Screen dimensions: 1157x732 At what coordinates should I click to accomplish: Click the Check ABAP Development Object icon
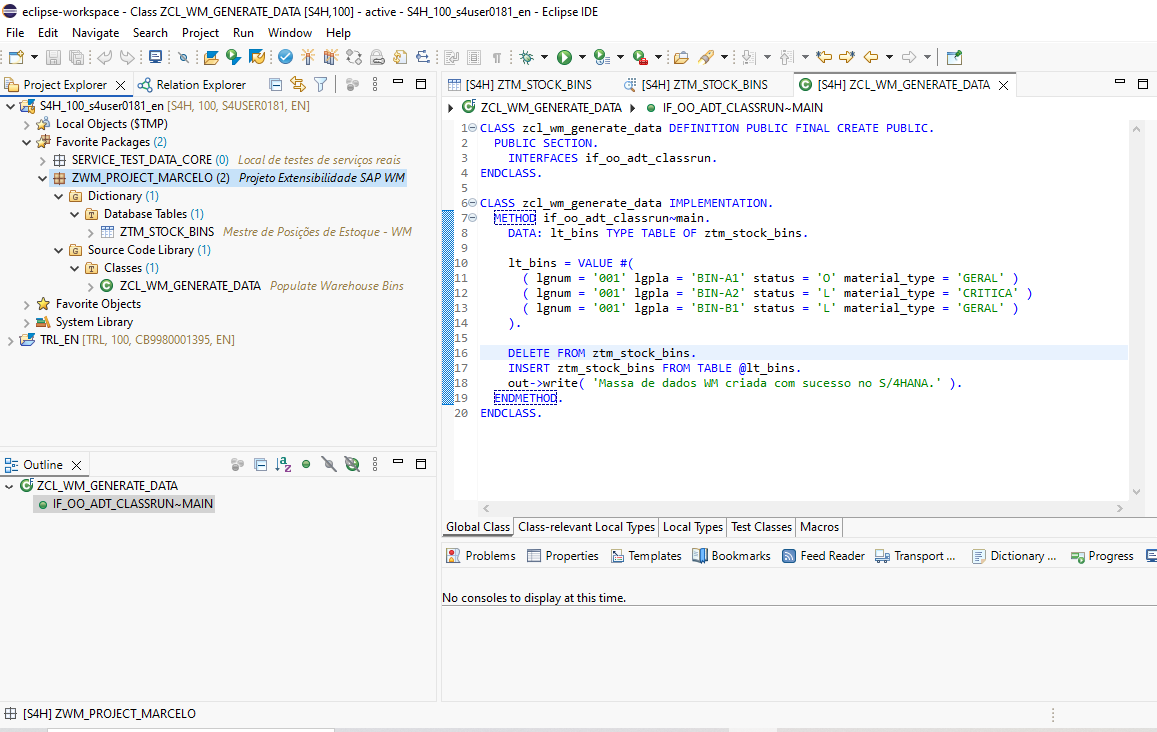coord(285,57)
